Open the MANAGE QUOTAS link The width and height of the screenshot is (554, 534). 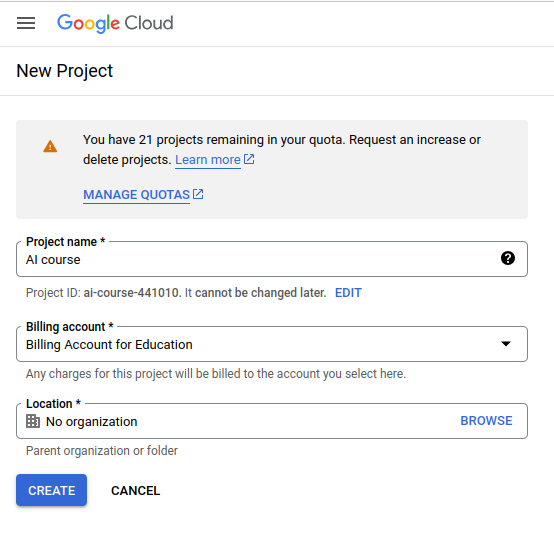point(136,195)
